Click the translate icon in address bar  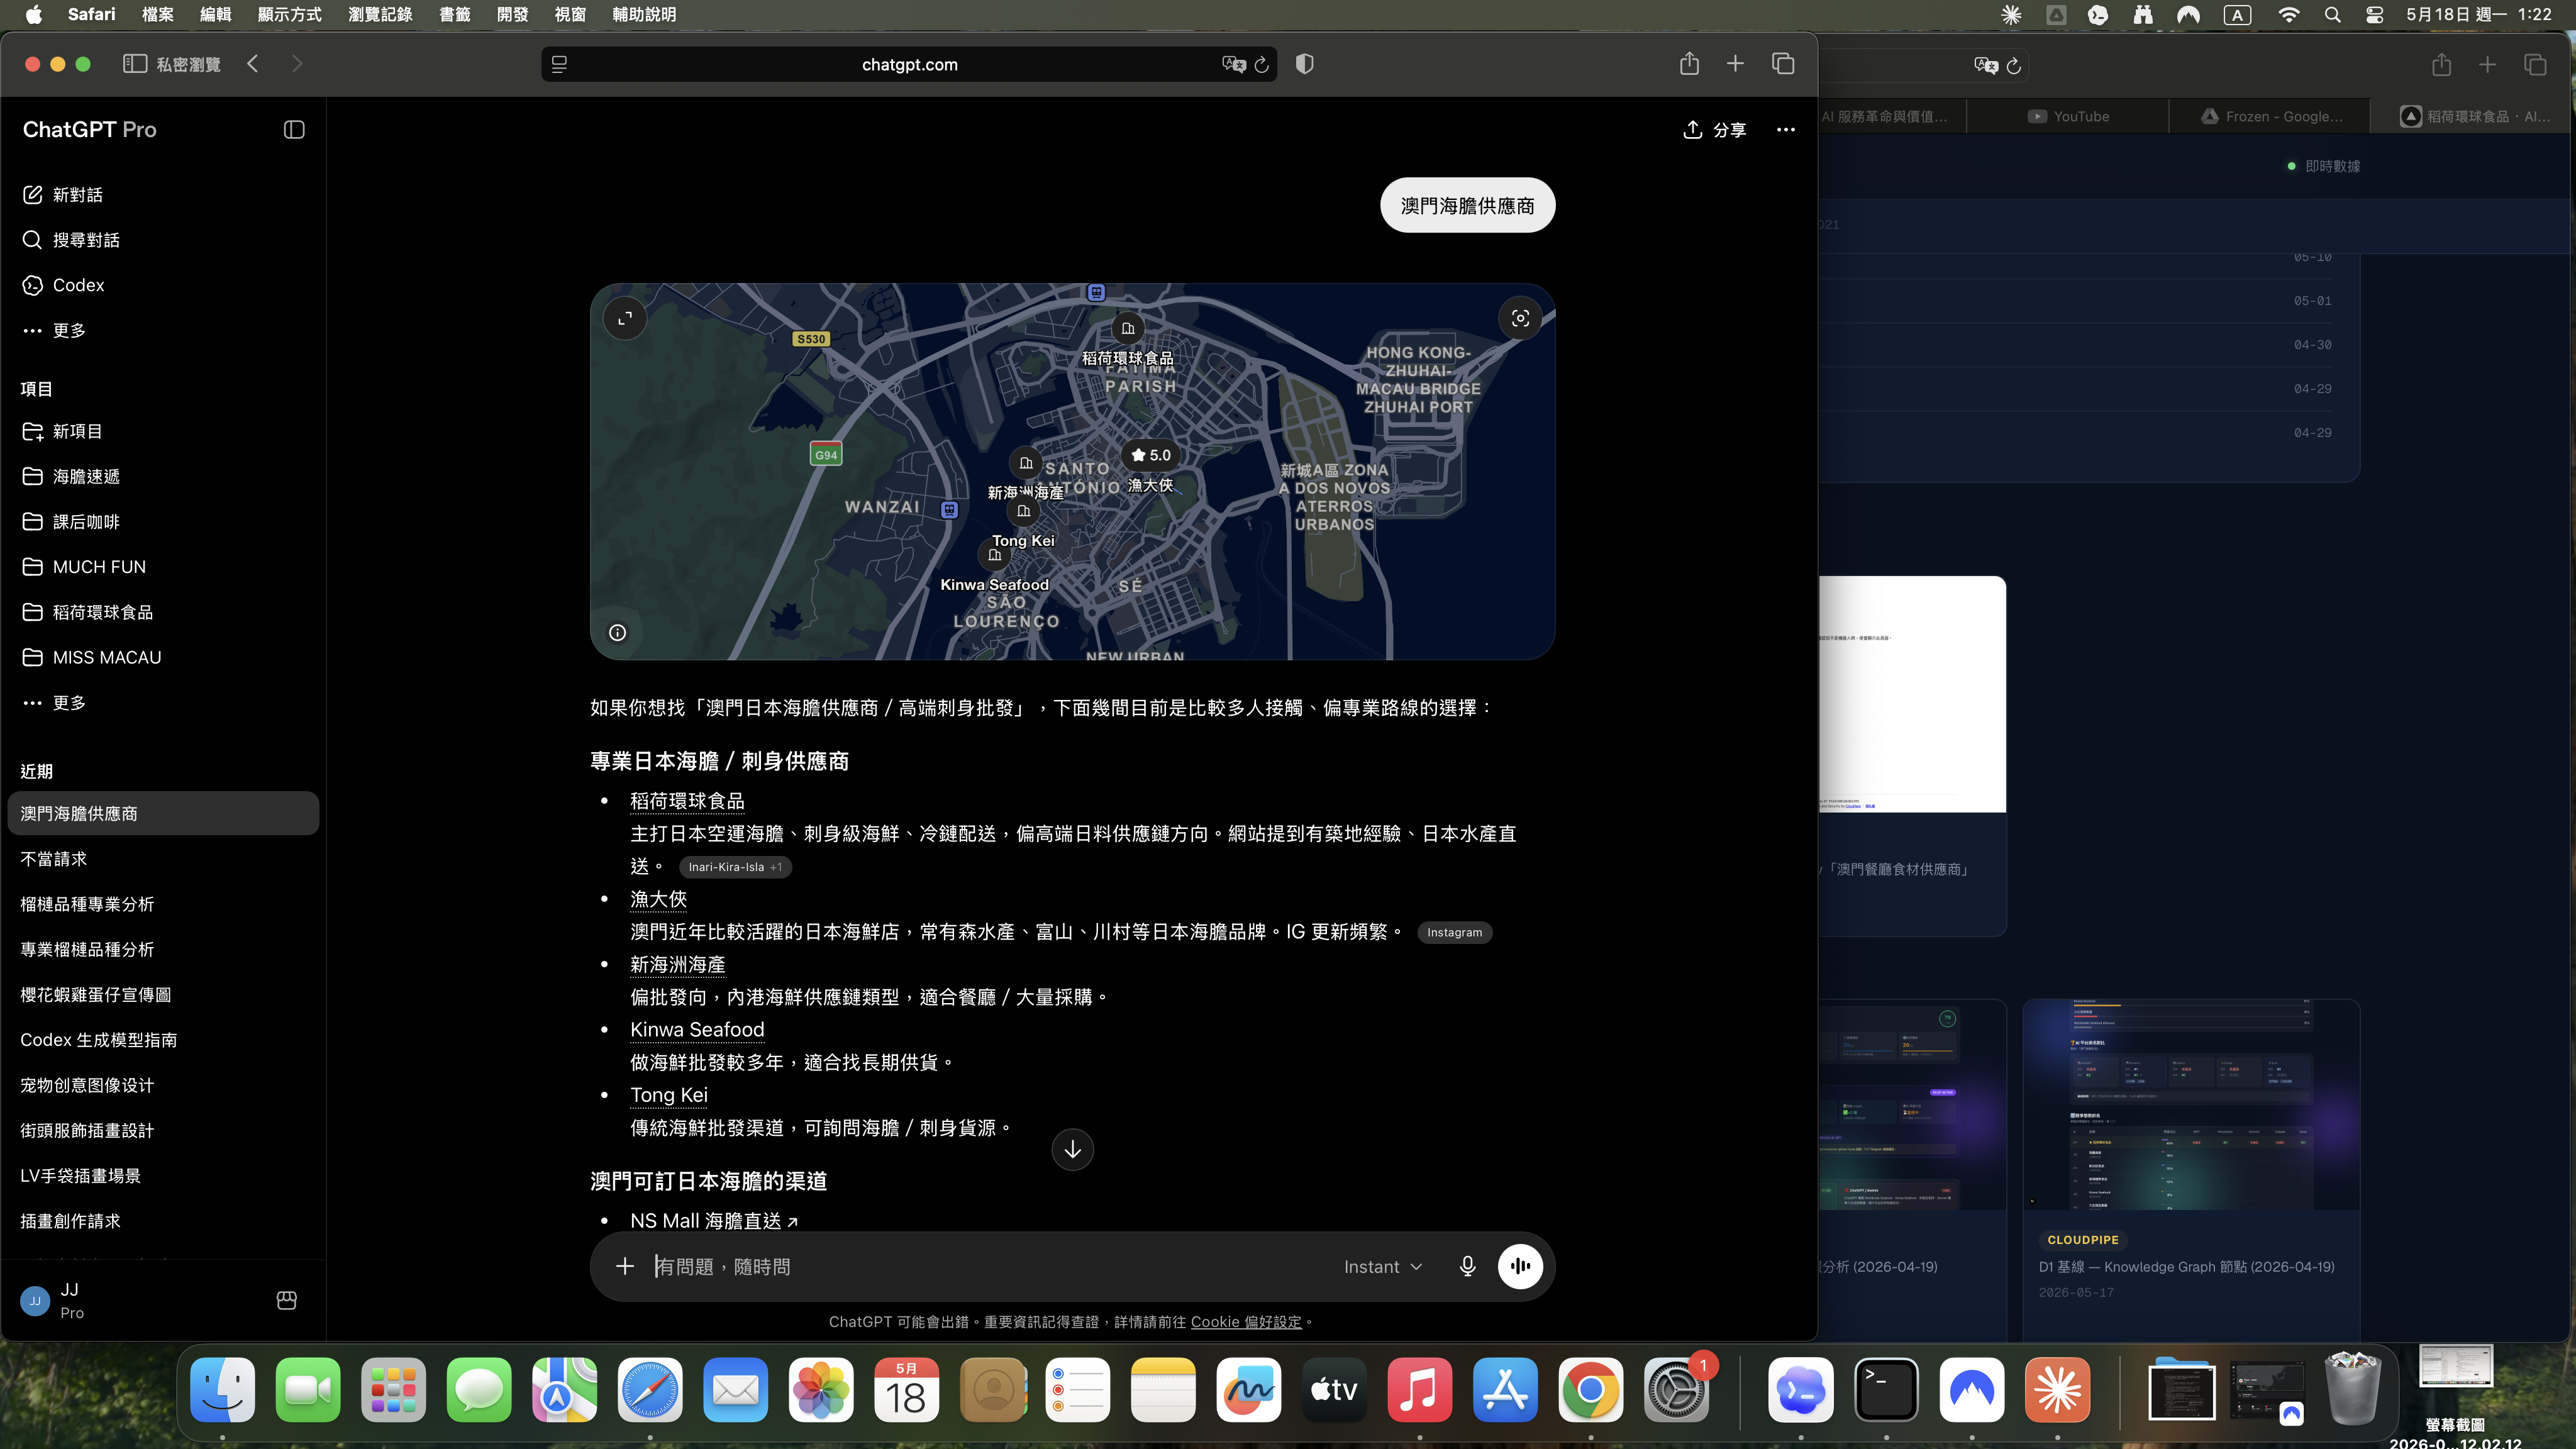click(1234, 64)
